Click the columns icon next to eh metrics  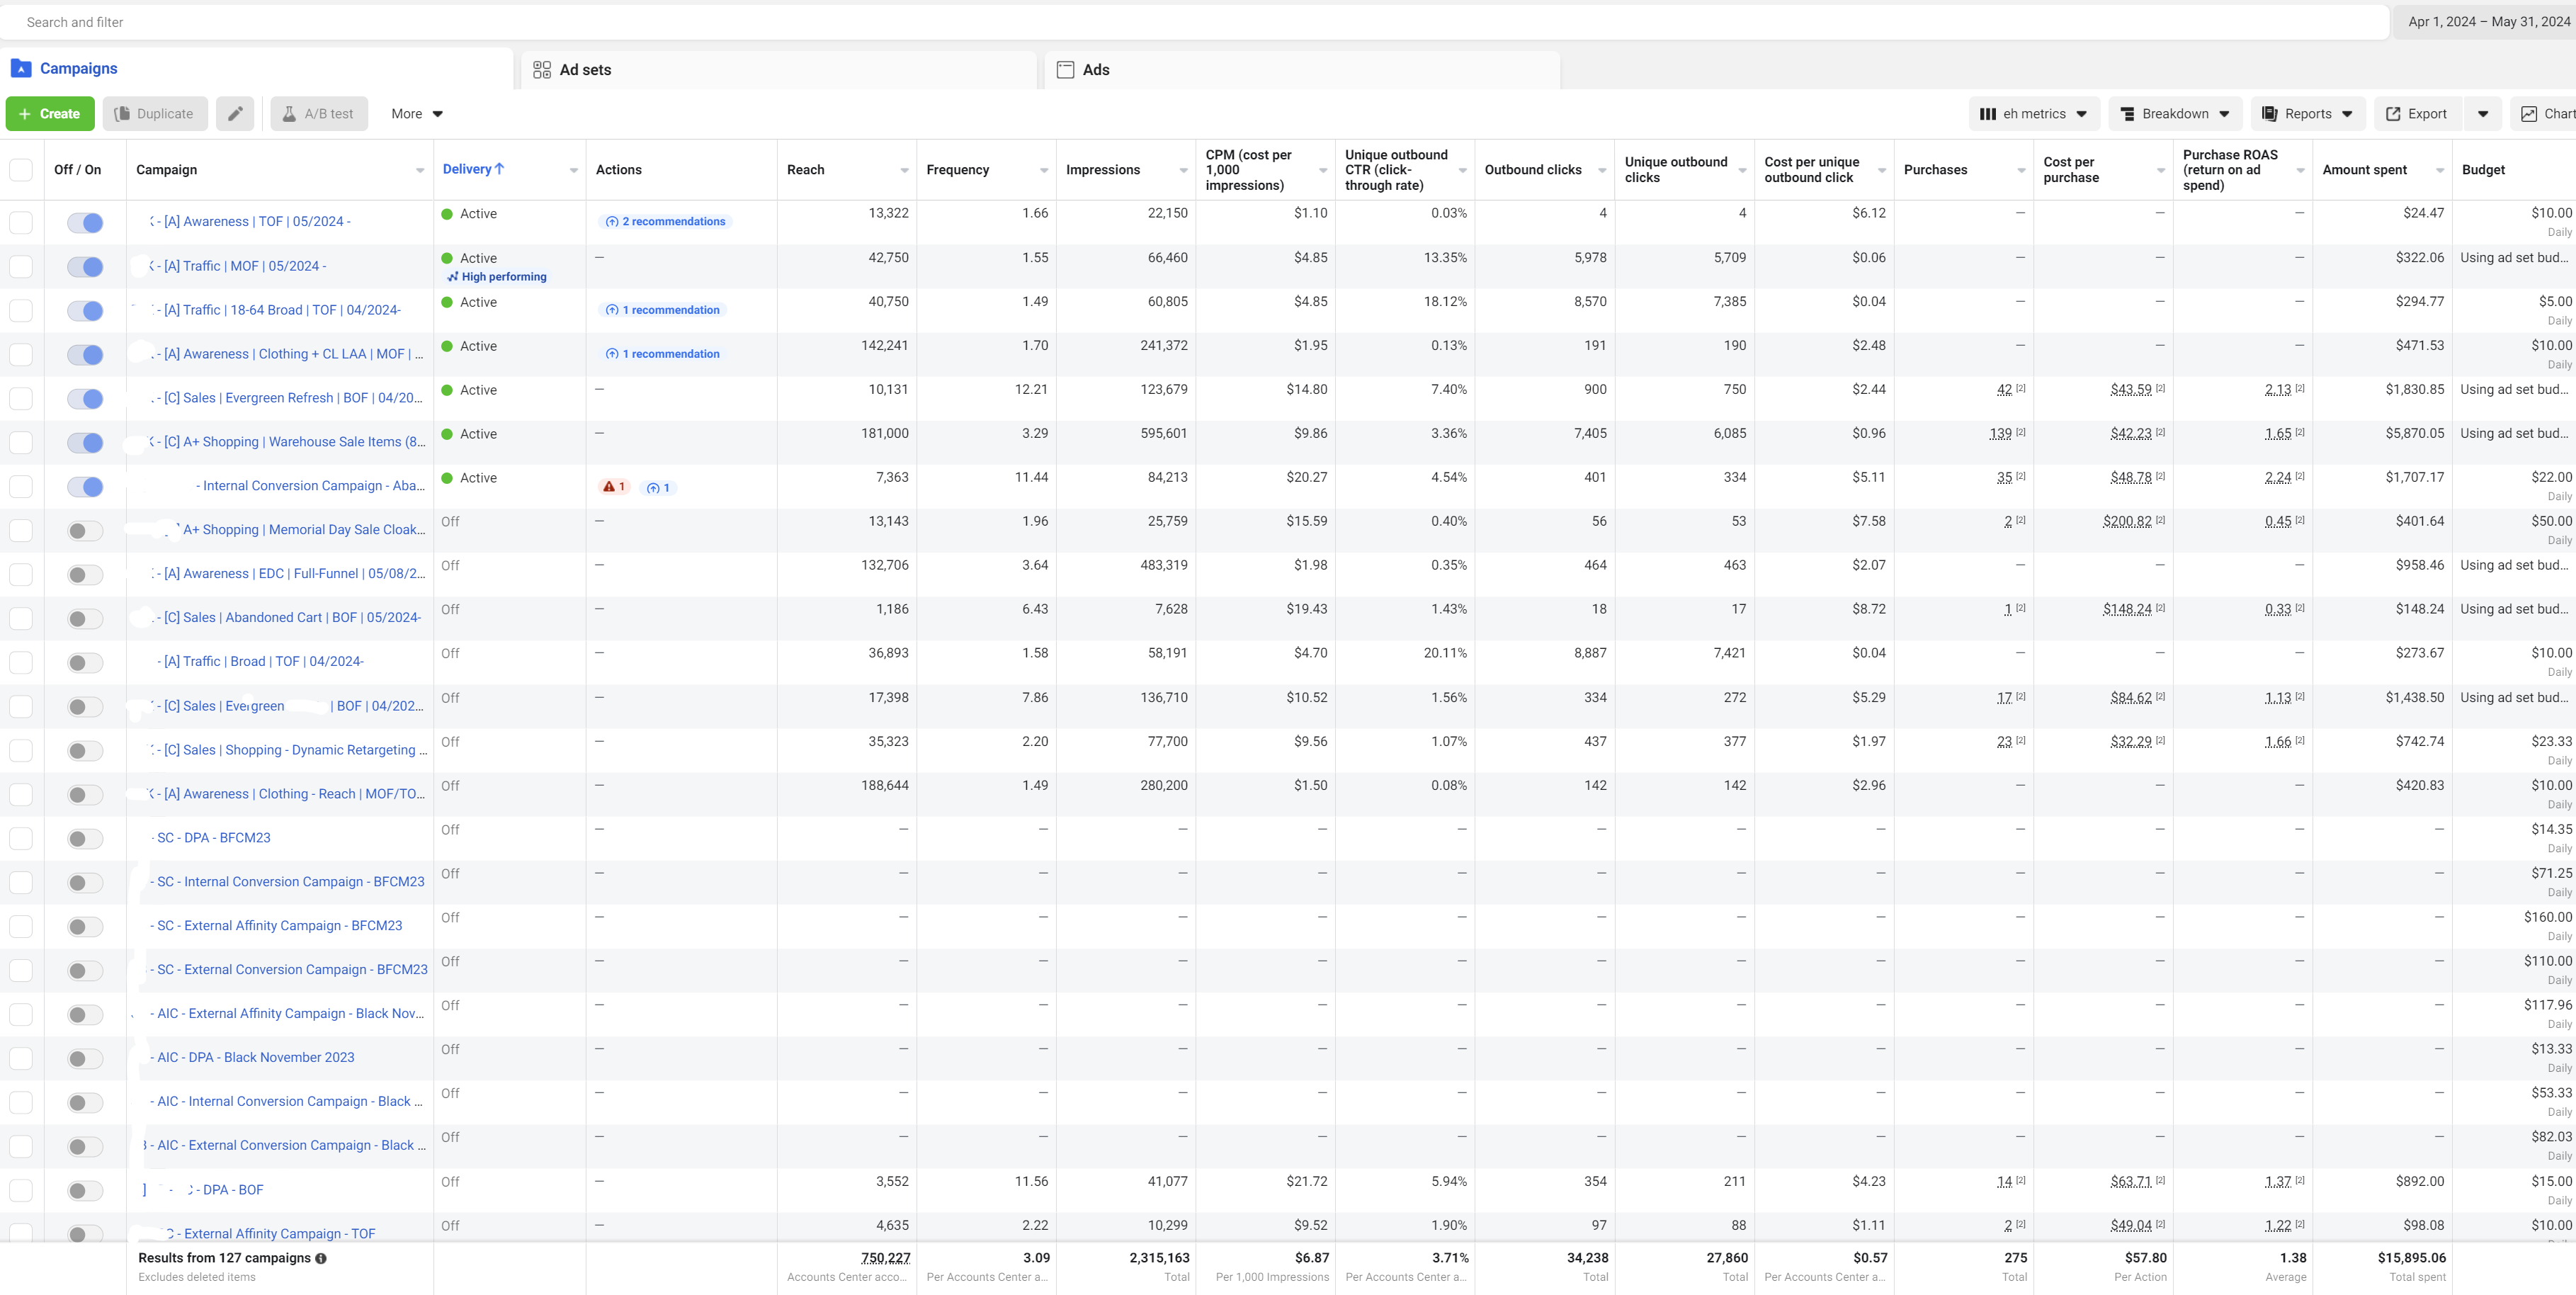pos(1988,114)
